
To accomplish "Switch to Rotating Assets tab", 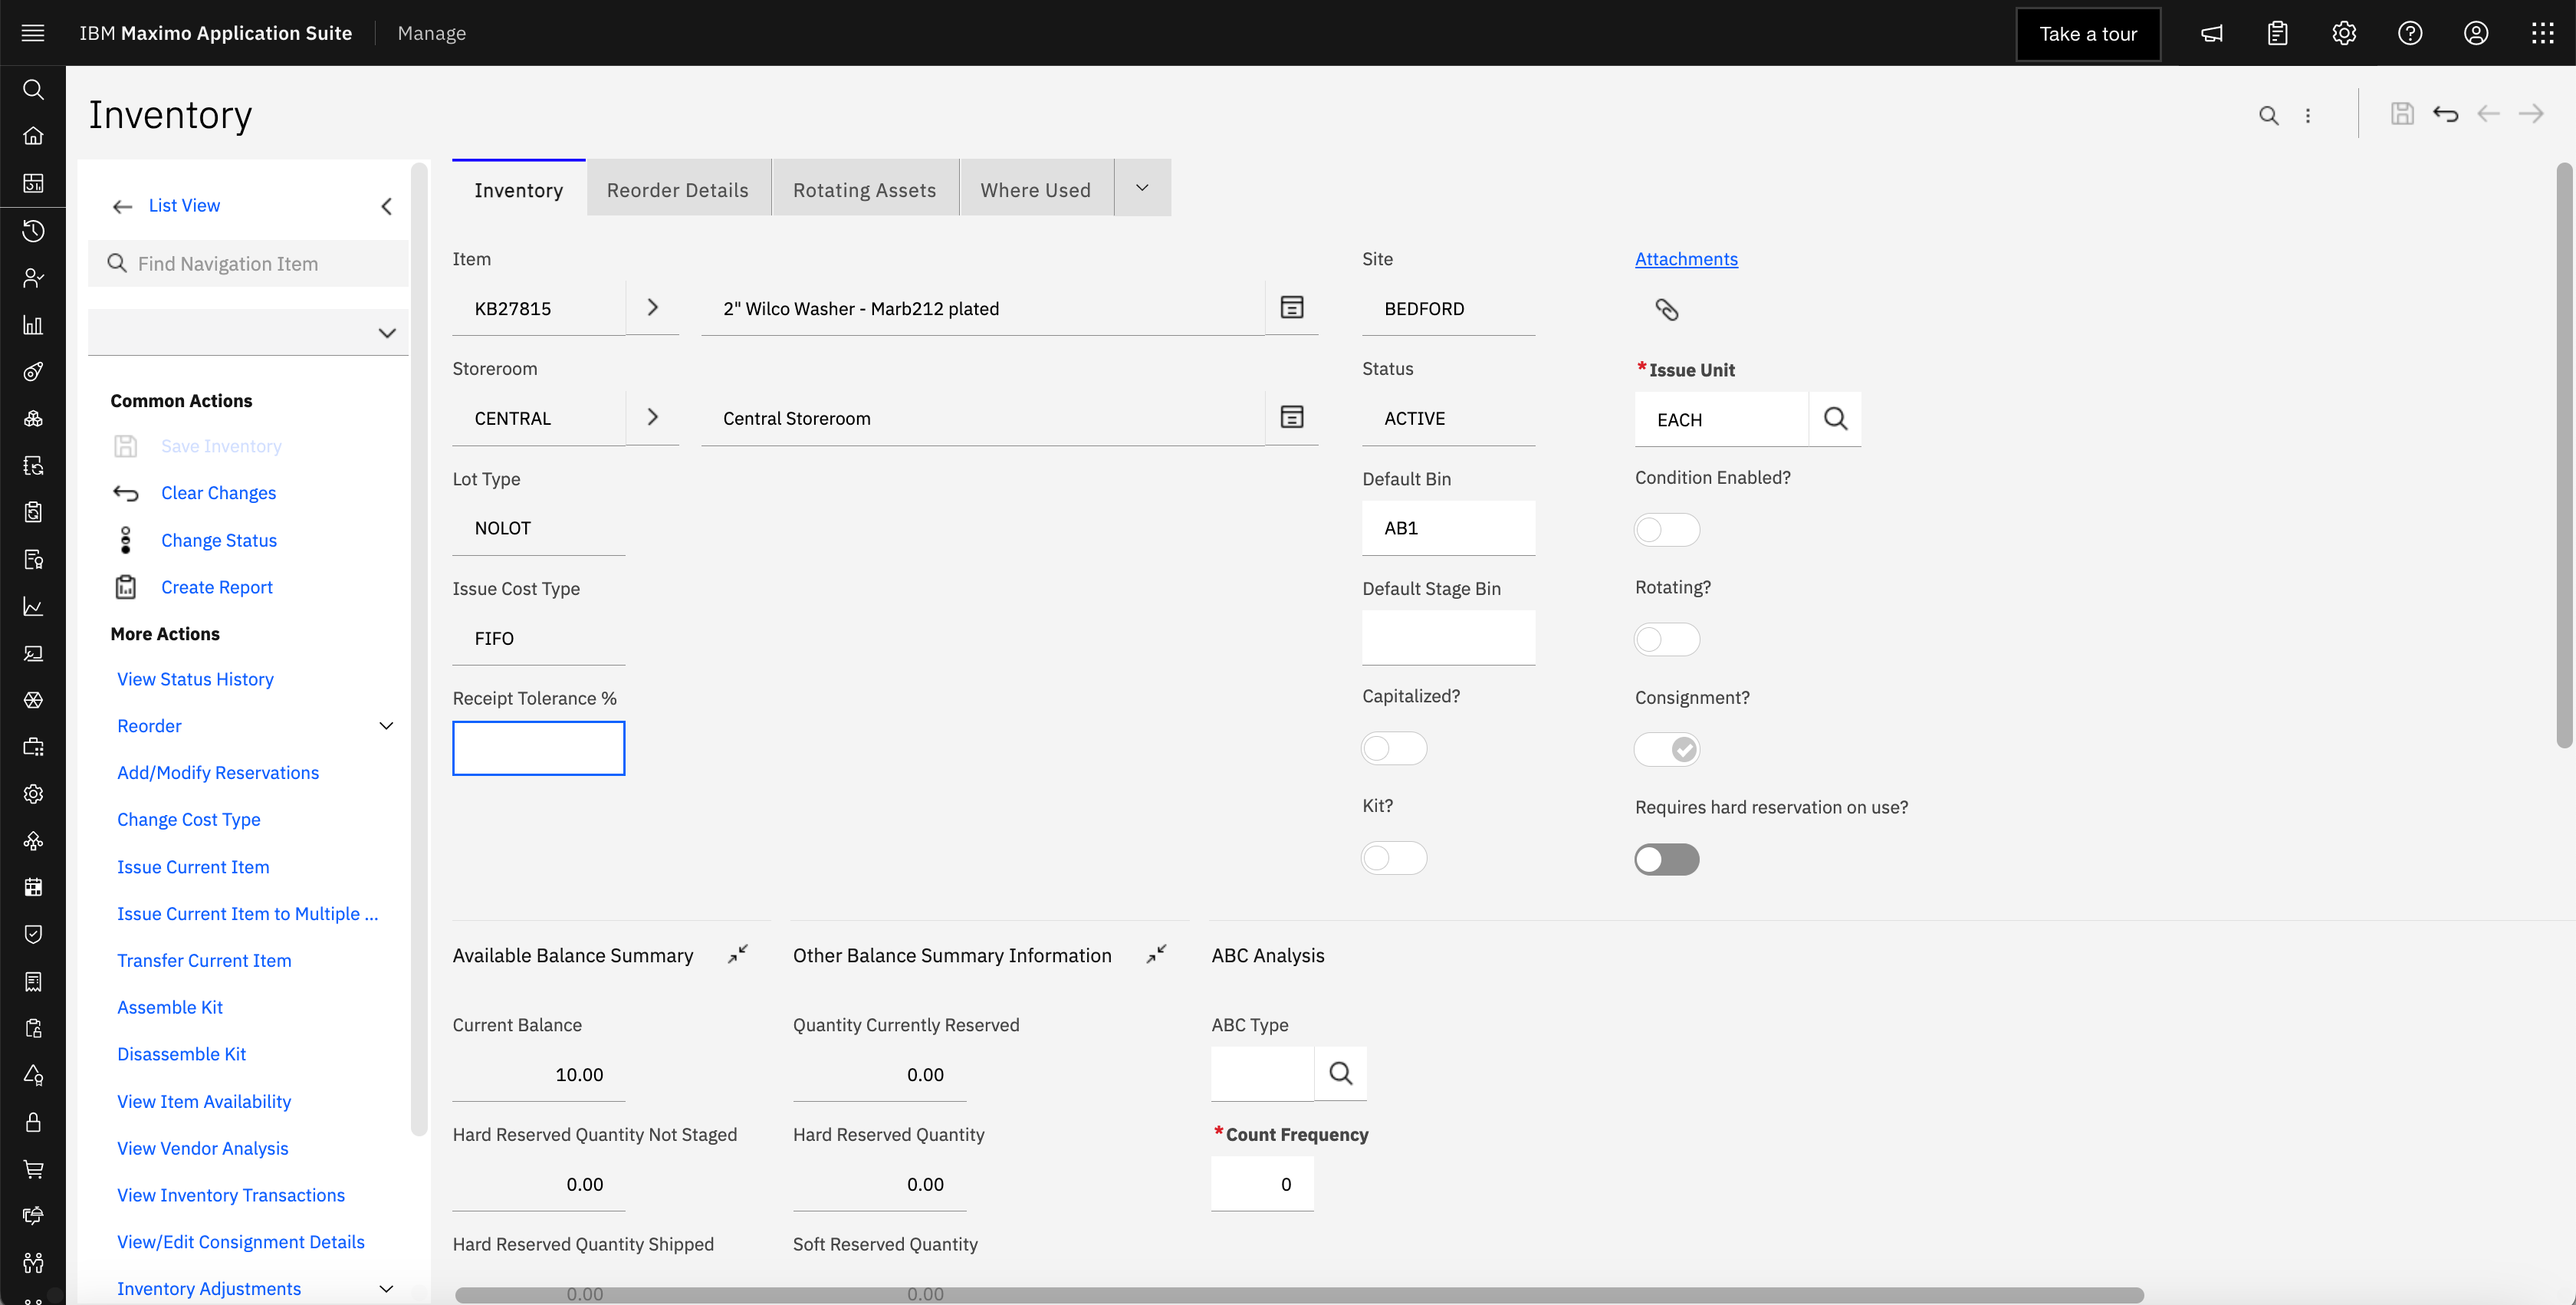I will click(865, 189).
